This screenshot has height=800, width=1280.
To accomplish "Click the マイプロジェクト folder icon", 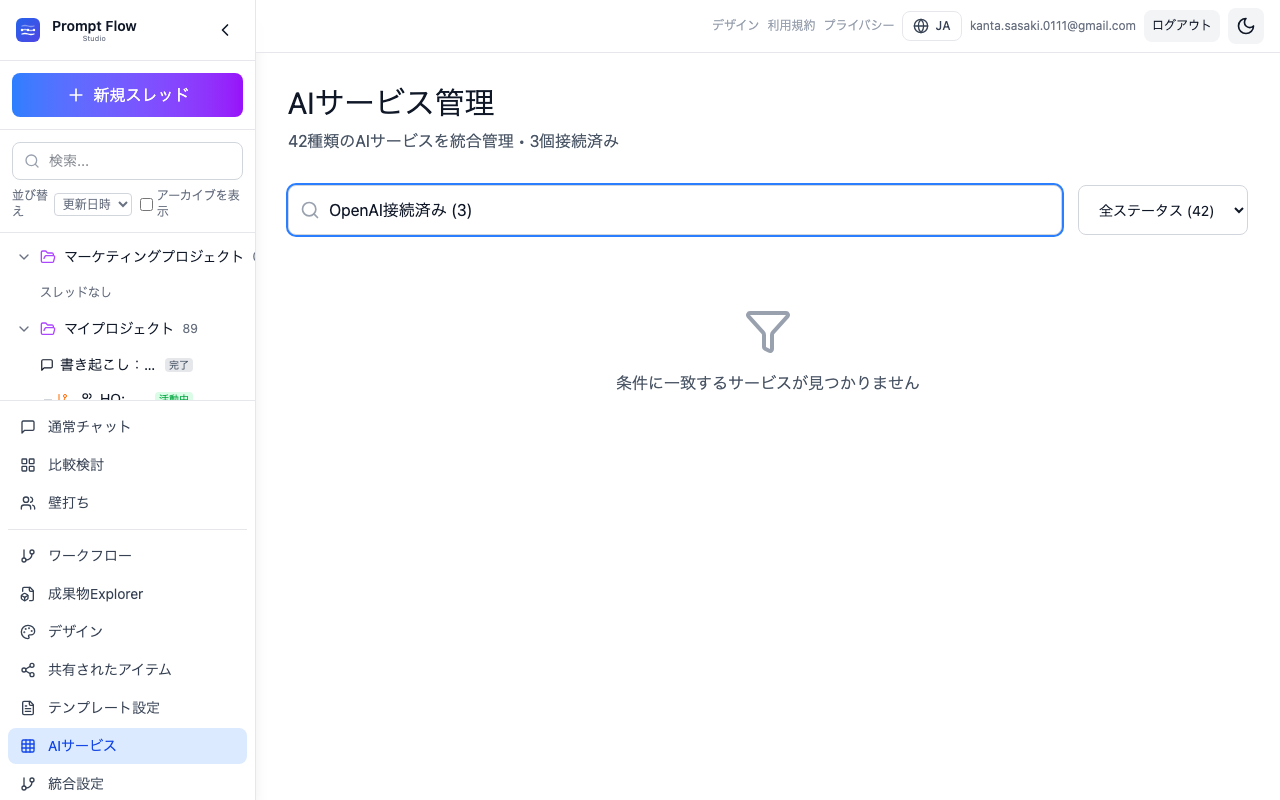I will coord(47,329).
